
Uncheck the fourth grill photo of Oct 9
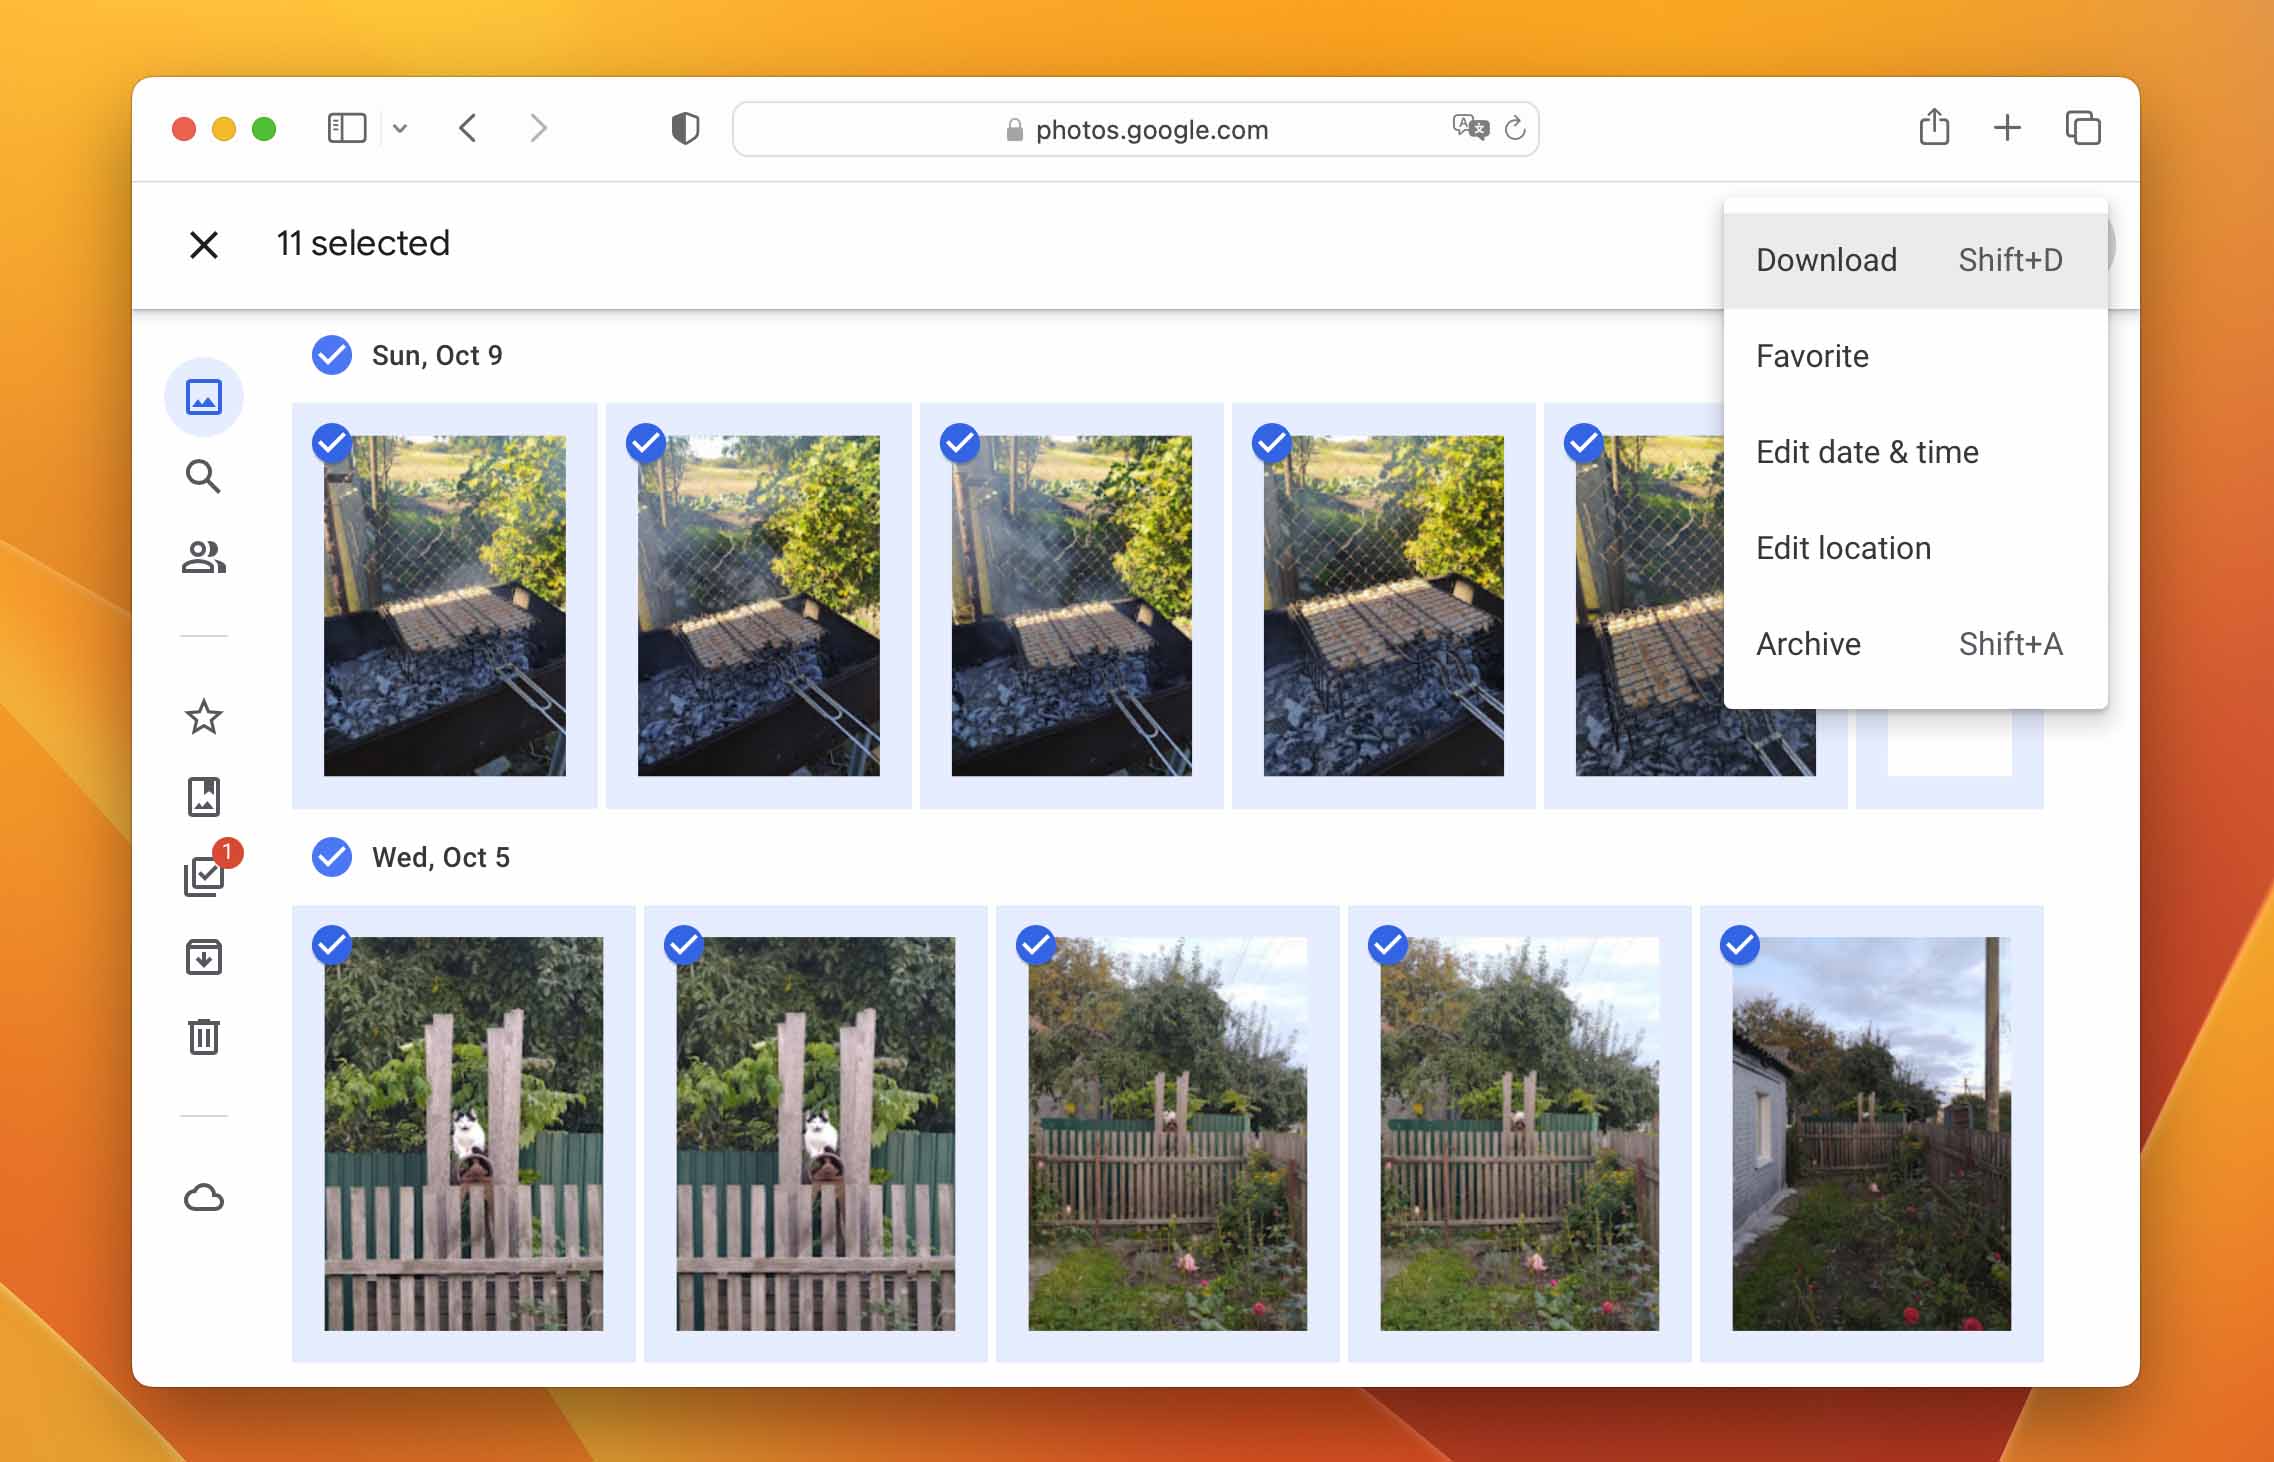[x=1272, y=442]
